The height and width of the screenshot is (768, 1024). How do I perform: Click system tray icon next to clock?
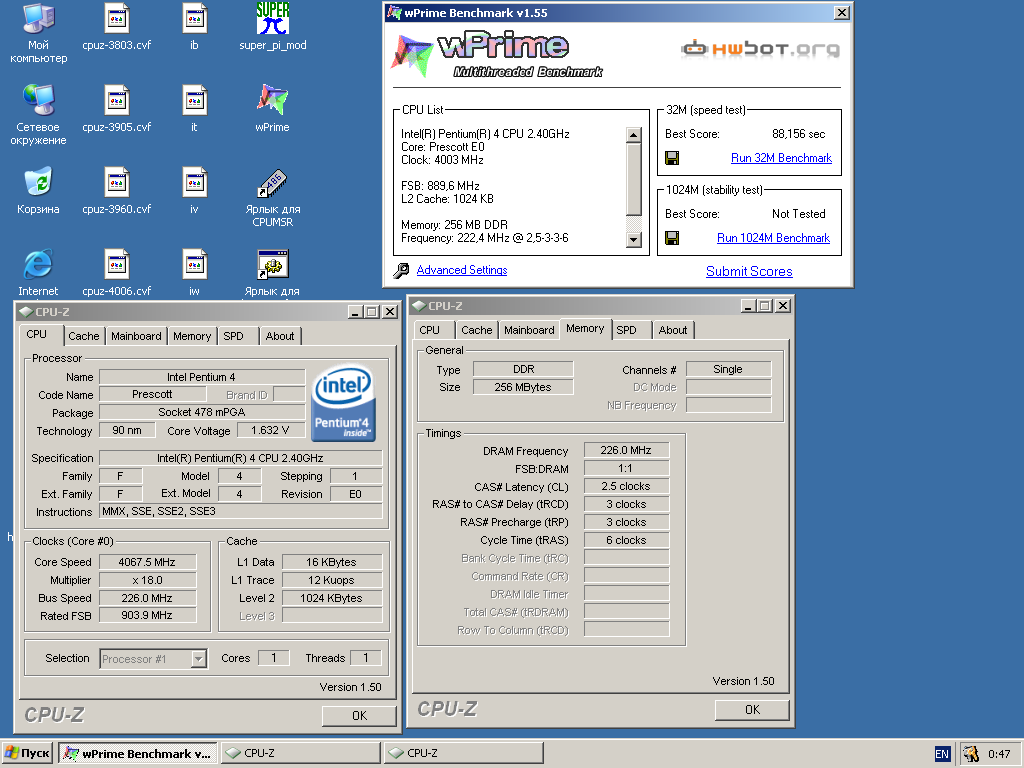[971, 754]
